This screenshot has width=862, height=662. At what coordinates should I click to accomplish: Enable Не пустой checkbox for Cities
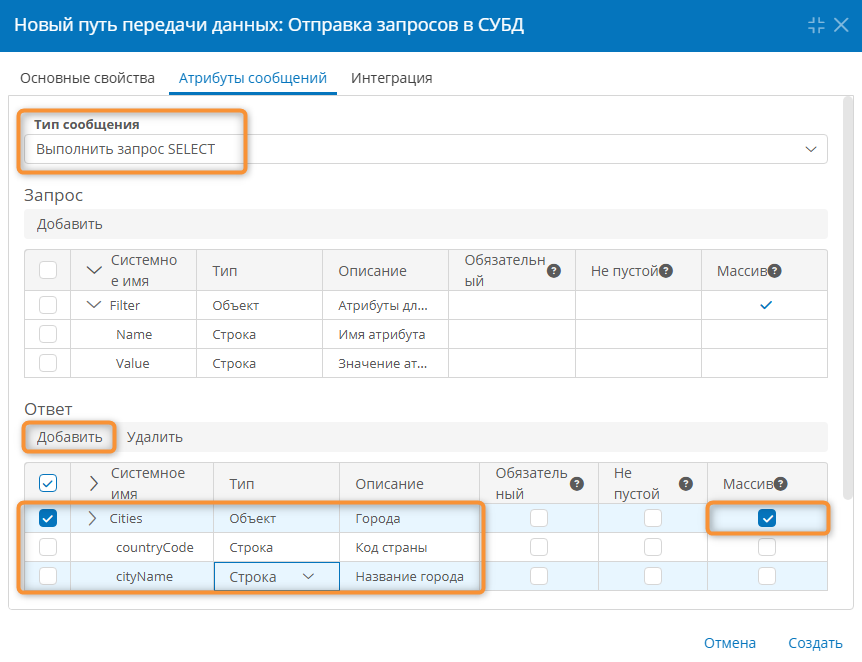(653, 518)
